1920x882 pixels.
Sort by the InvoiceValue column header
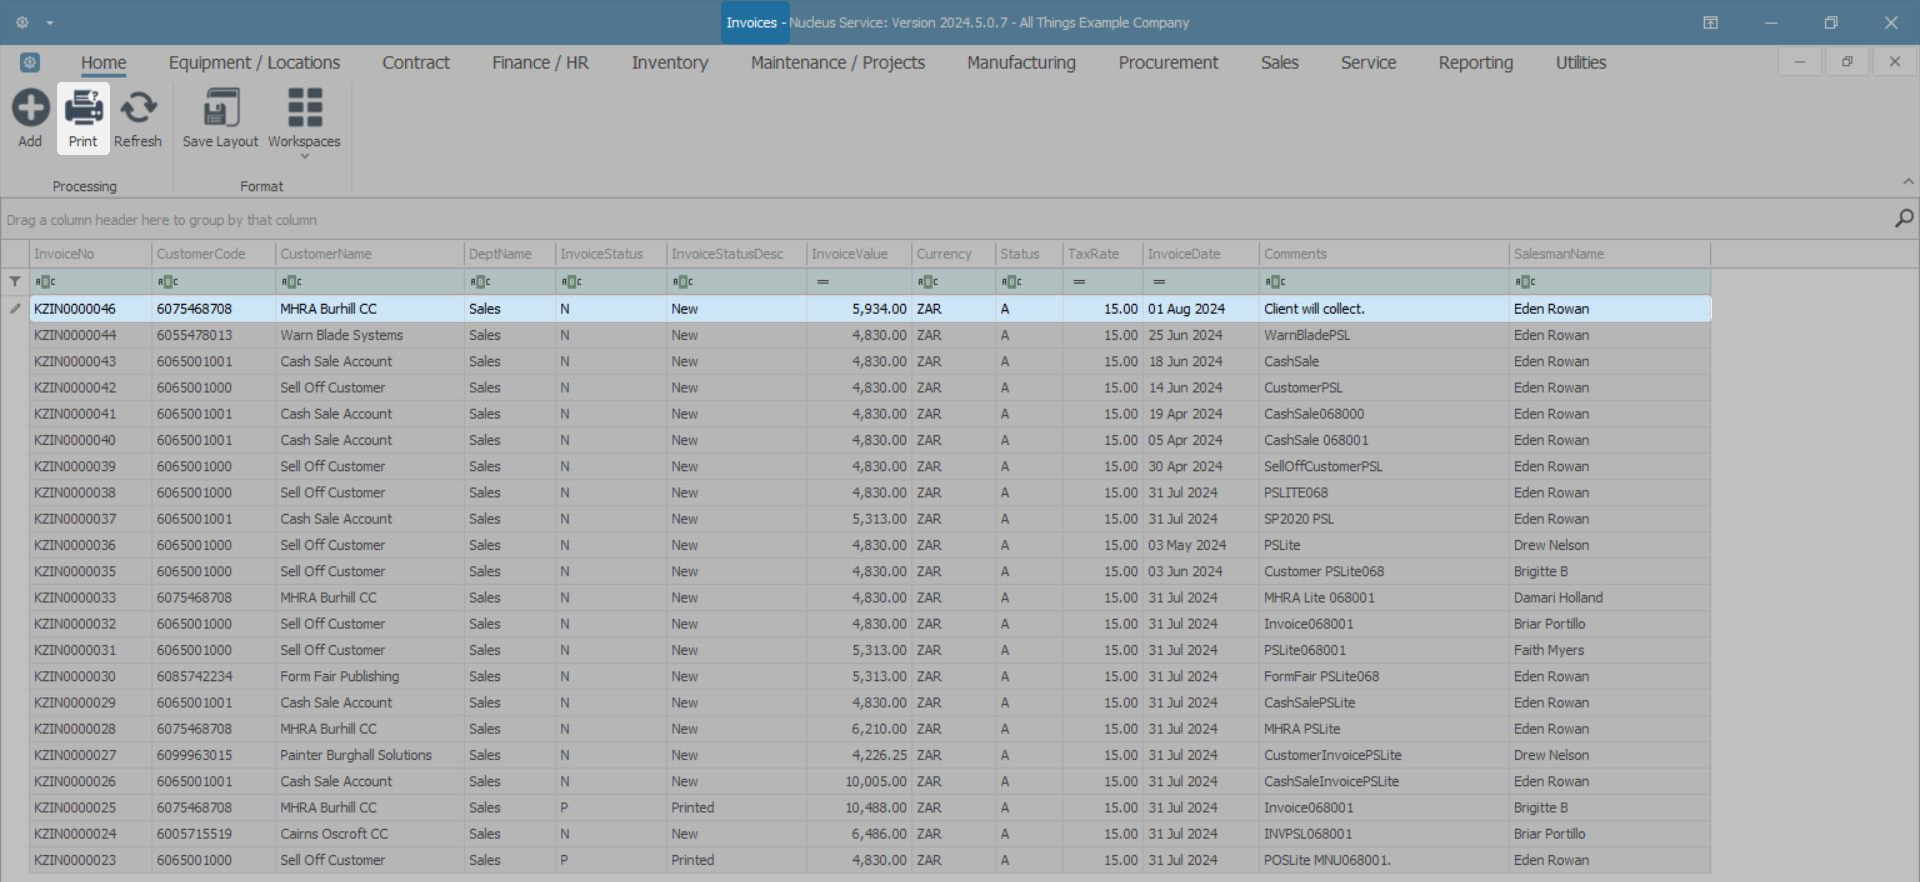point(859,254)
